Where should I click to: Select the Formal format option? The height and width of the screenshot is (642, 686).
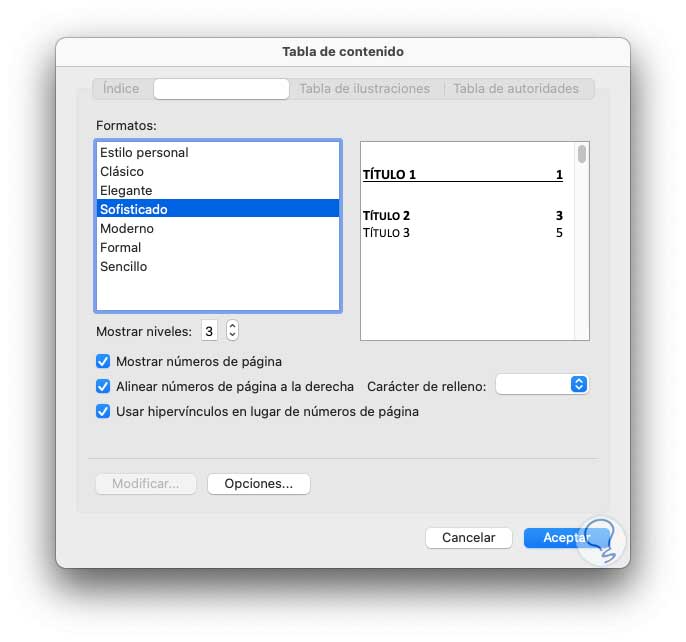[121, 248]
